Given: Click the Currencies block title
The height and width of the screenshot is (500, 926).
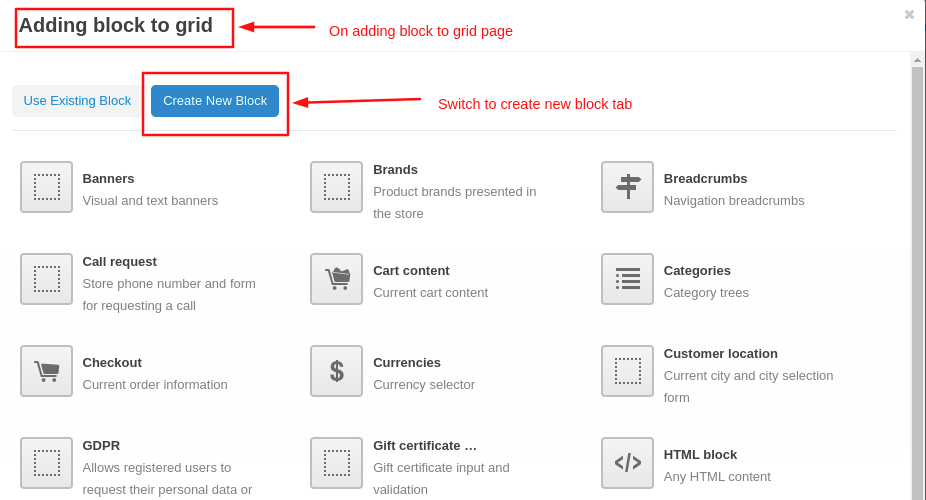Looking at the screenshot, I should [406, 363].
